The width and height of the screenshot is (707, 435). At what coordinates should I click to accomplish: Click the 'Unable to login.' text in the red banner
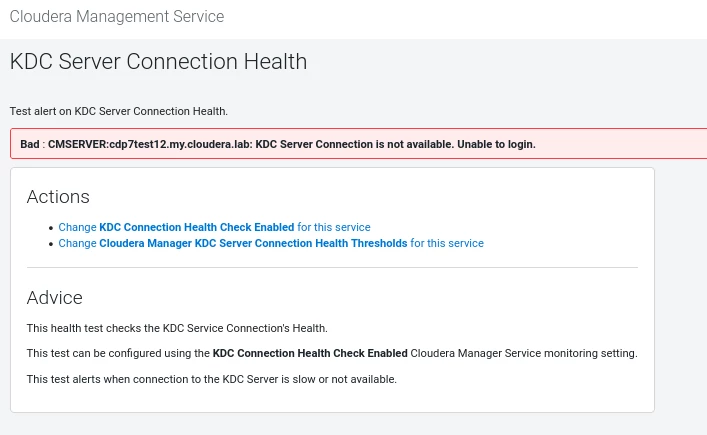496,144
